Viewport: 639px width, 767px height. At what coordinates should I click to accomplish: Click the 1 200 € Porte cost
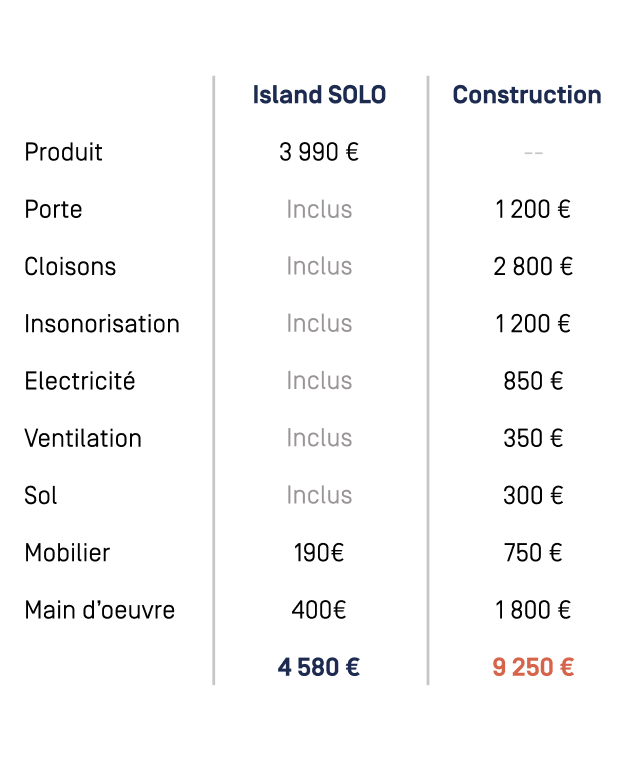point(533,209)
